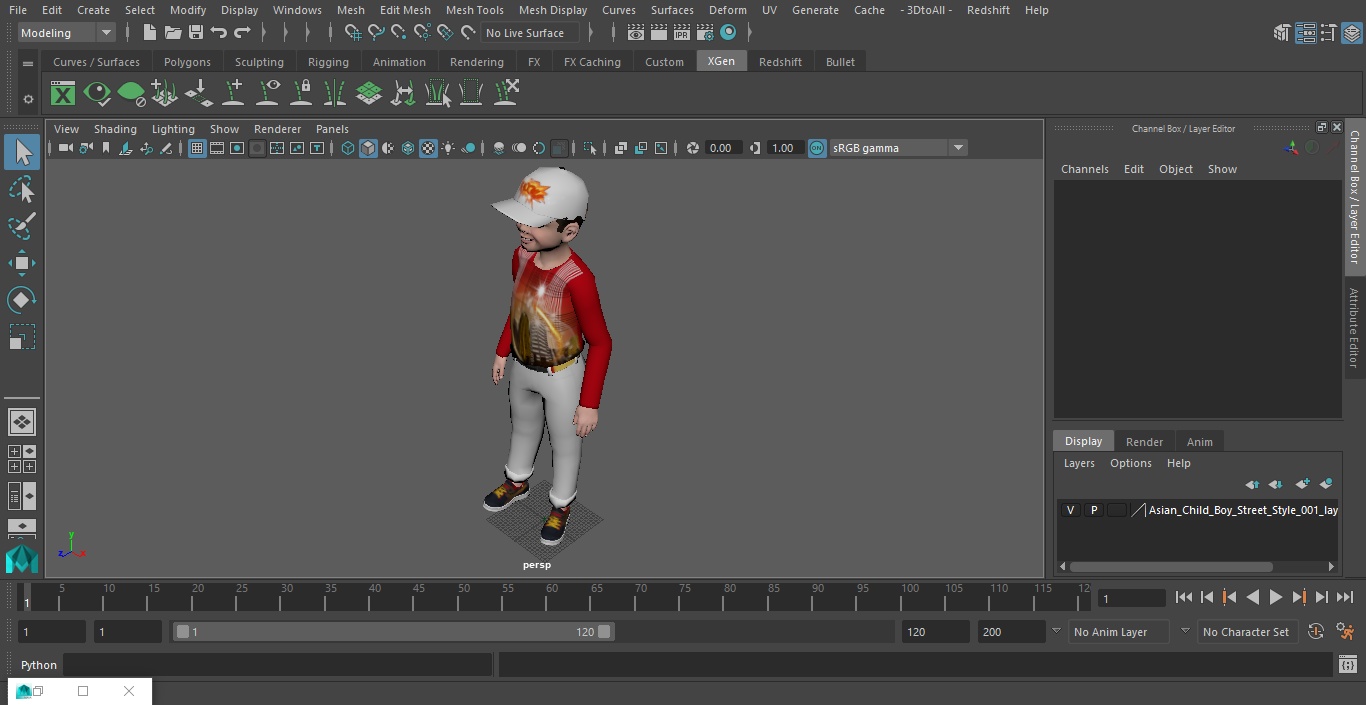Switch to the Polygons shelf tab

(x=187, y=62)
